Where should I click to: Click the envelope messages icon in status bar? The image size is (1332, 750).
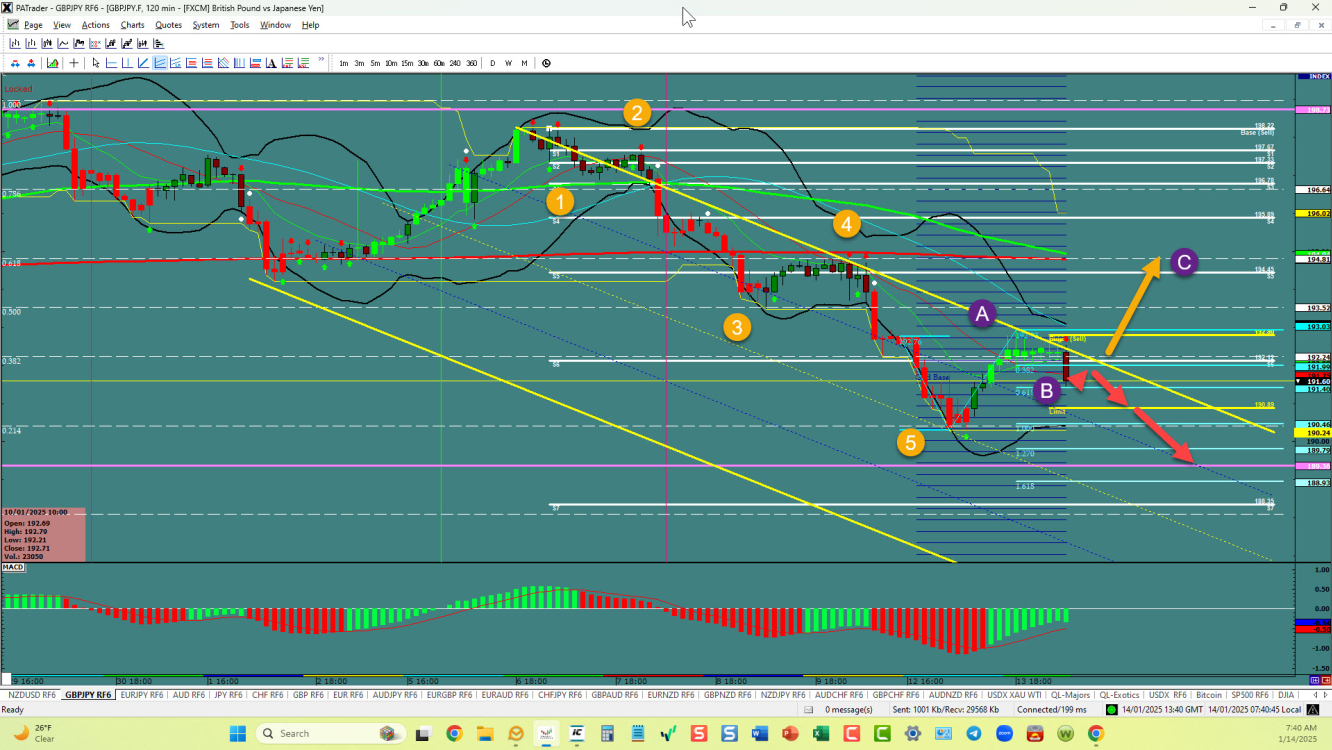point(808,709)
